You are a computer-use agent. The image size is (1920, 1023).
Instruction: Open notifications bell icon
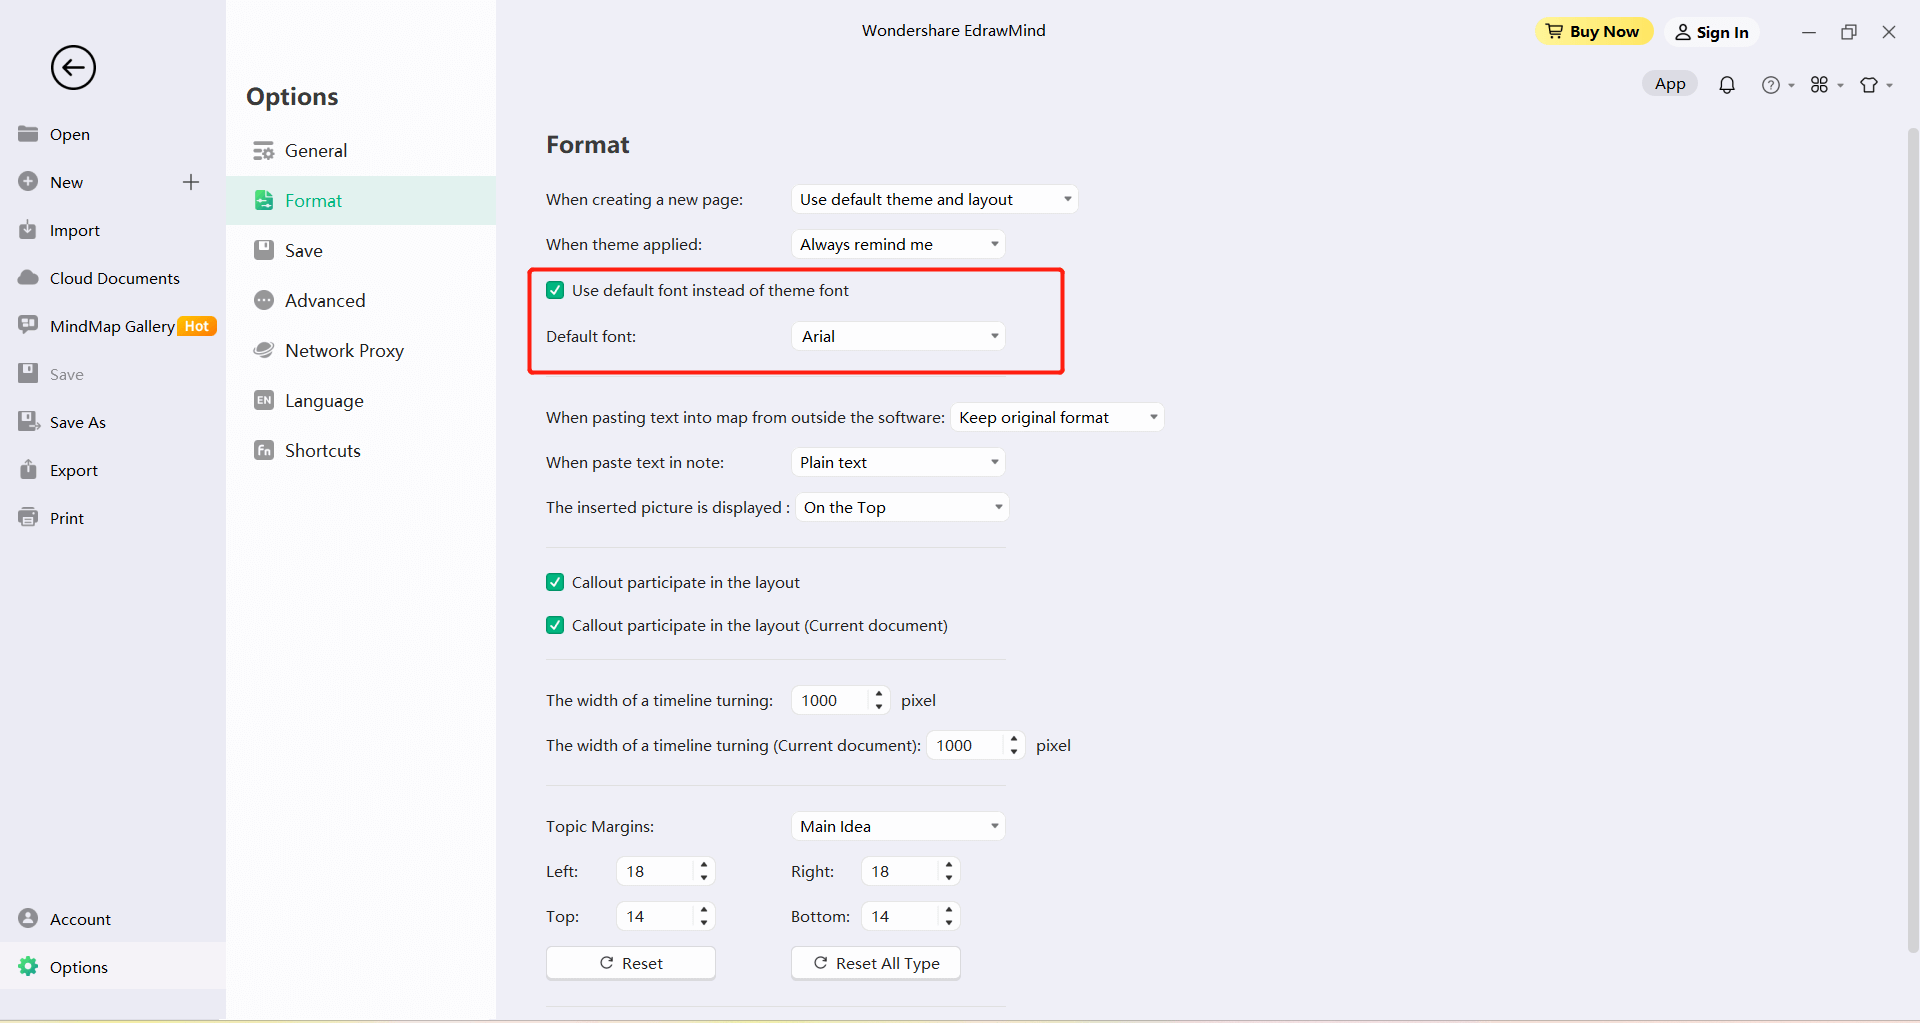(x=1727, y=85)
